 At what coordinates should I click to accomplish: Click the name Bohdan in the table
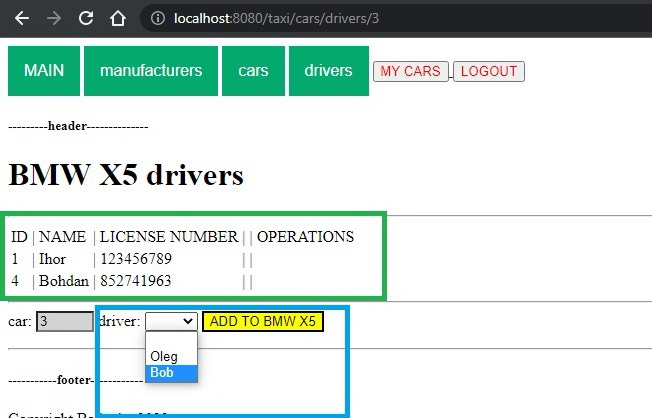tap(64, 281)
